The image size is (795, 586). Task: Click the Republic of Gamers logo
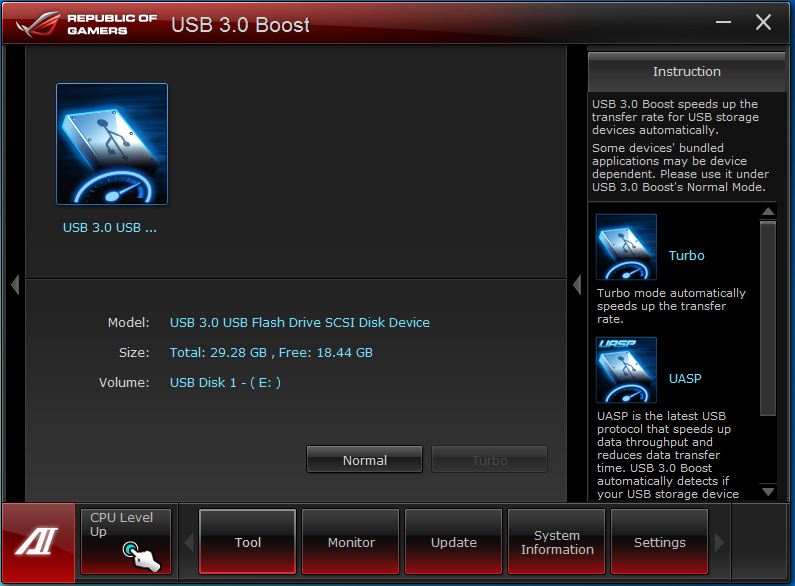coord(86,24)
